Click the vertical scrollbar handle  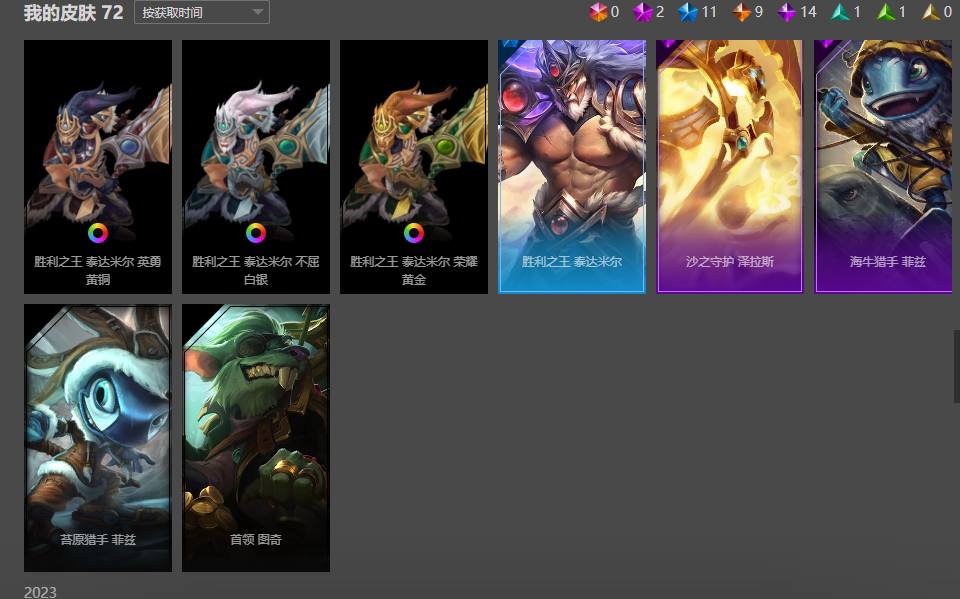956,366
